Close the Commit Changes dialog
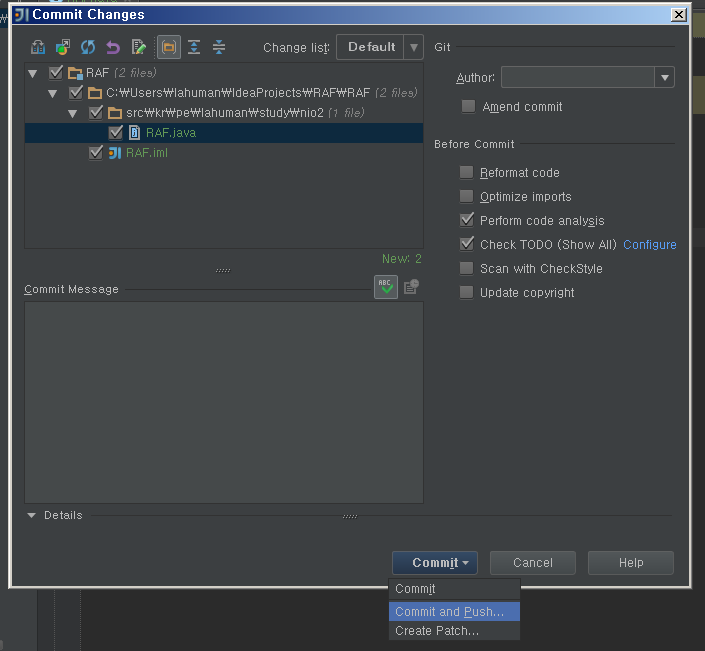705x651 pixels. pos(678,15)
